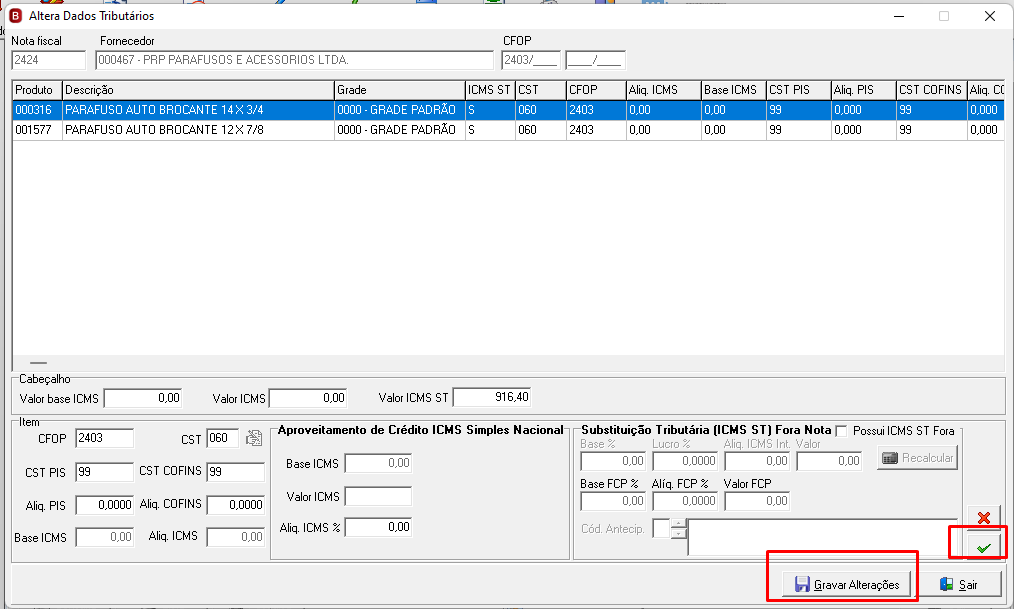This screenshot has width=1014, height=609.
Task: Save with Gravar Alterações button
Action: (x=847, y=584)
